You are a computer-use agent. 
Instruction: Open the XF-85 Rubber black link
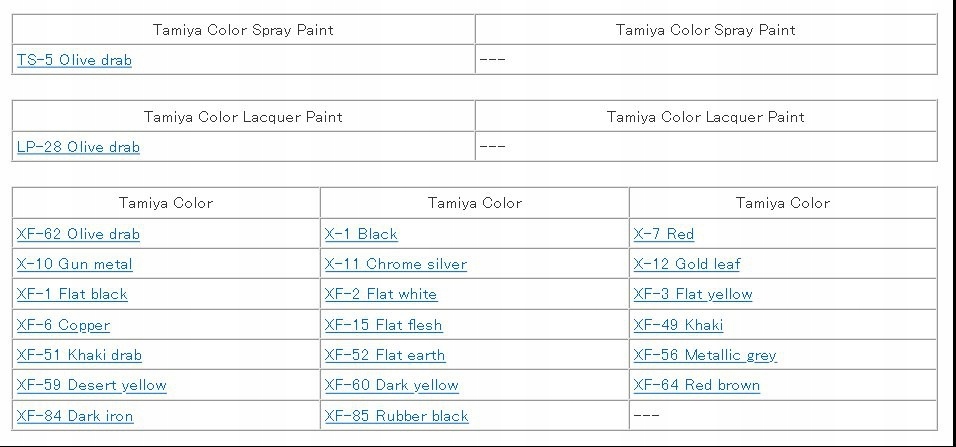click(396, 416)
